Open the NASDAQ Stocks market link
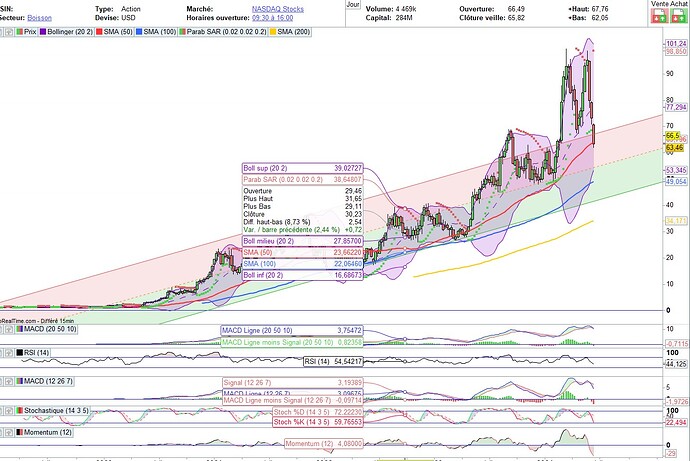690x461 pixels. pyautogui.click(x=278, y=9)
